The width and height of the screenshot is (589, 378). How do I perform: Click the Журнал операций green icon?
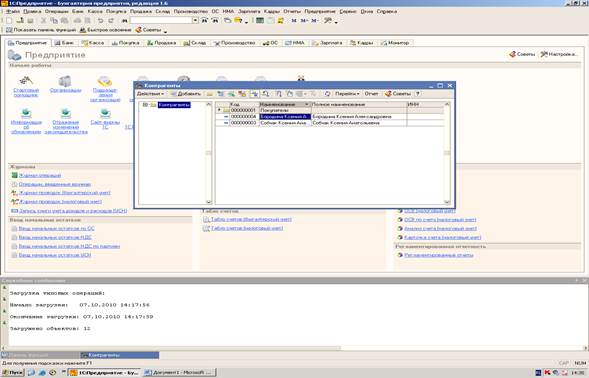pyautogui.click(x=15, y=175)
